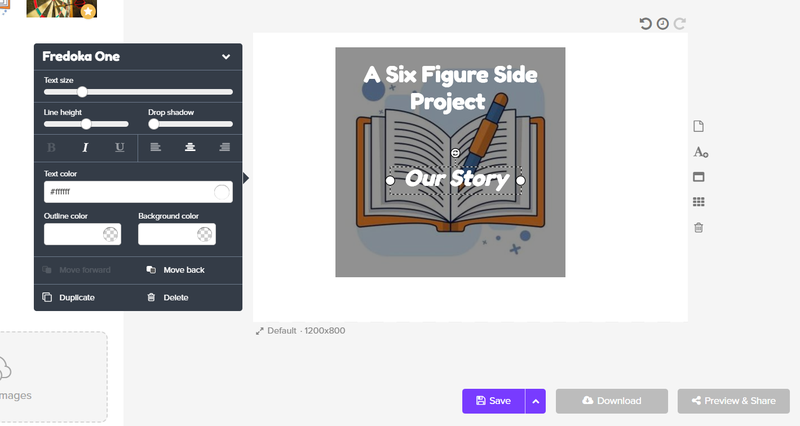800x426 pixels.
Task: Click the add text icon in right sidebar
Action: coord(700,152)
